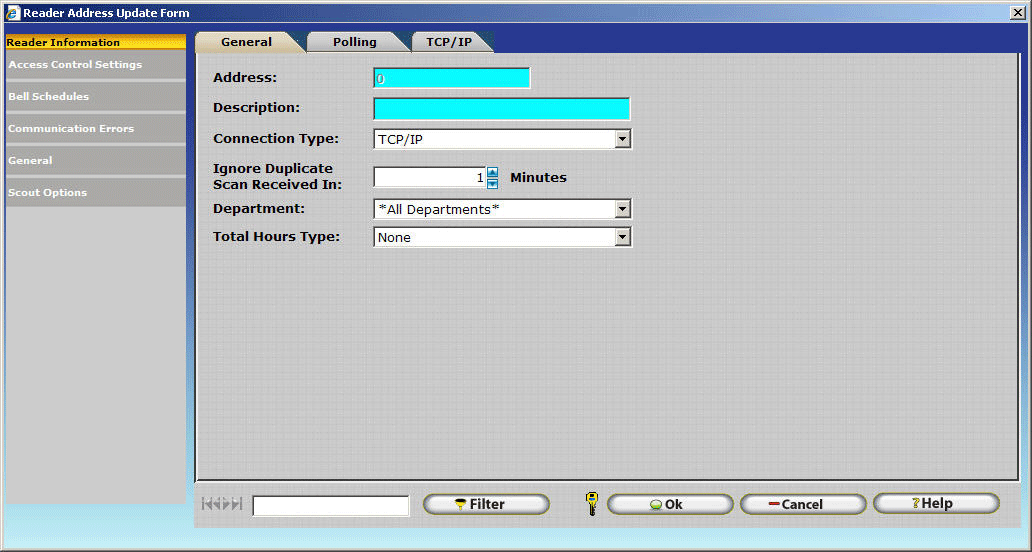Switch to the TCP/IP tab
Image resolution: width=1032 pixels, height=552 pixels.
(x=449, y=42)
